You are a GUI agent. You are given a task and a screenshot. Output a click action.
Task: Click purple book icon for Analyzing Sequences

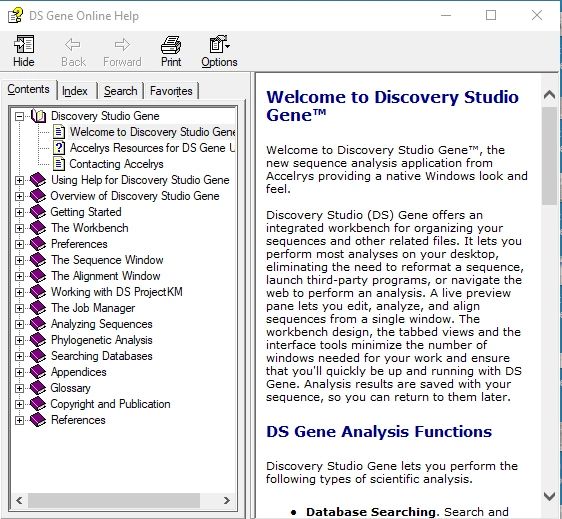[x=38, y=324]
